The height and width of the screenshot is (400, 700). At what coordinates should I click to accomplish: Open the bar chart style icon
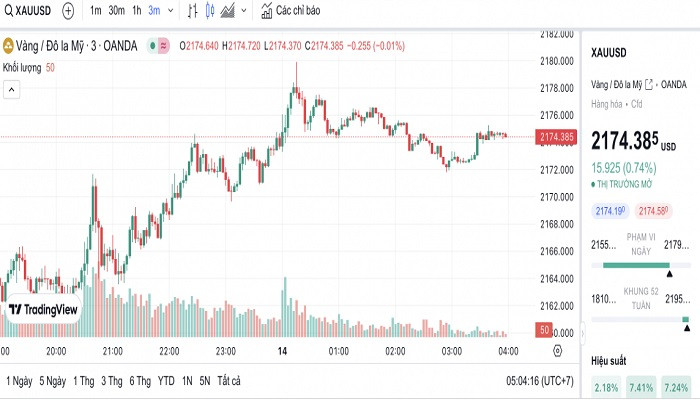(192, 12)
